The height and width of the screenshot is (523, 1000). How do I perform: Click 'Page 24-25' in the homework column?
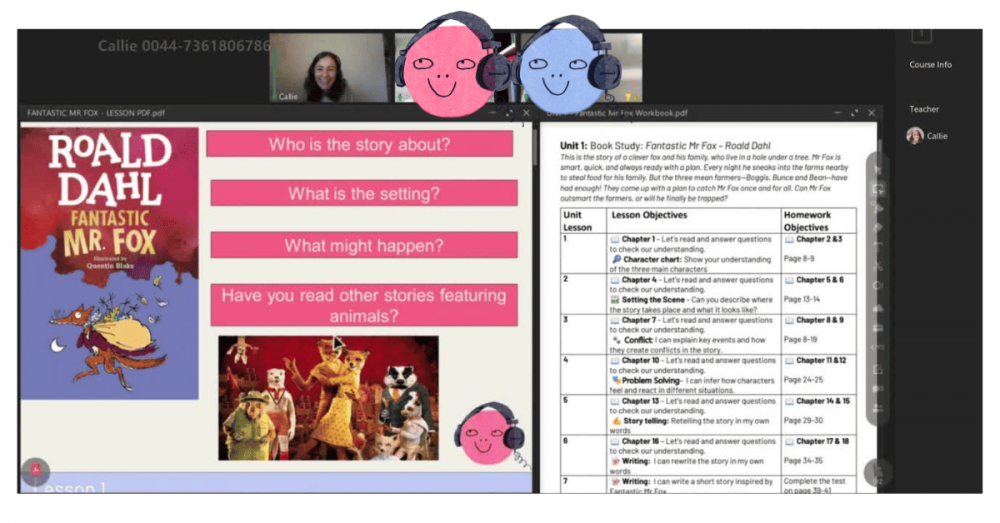(x=803, y=380)
